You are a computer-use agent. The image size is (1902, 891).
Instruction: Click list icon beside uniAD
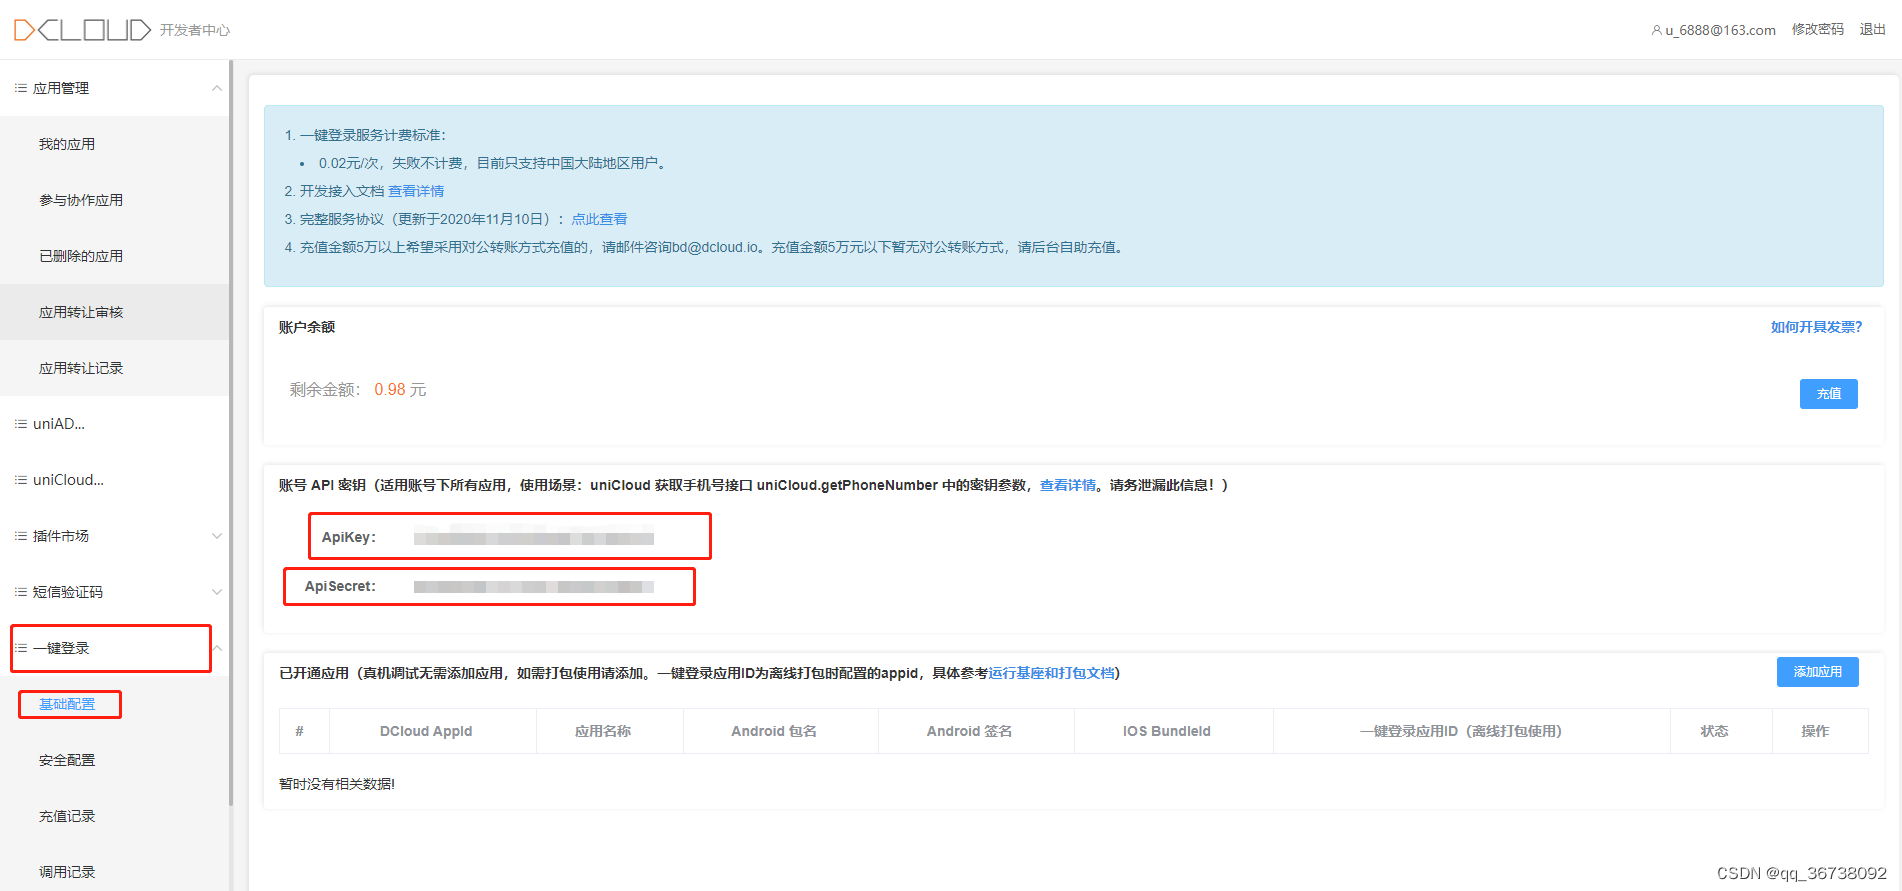coord(20,424)
